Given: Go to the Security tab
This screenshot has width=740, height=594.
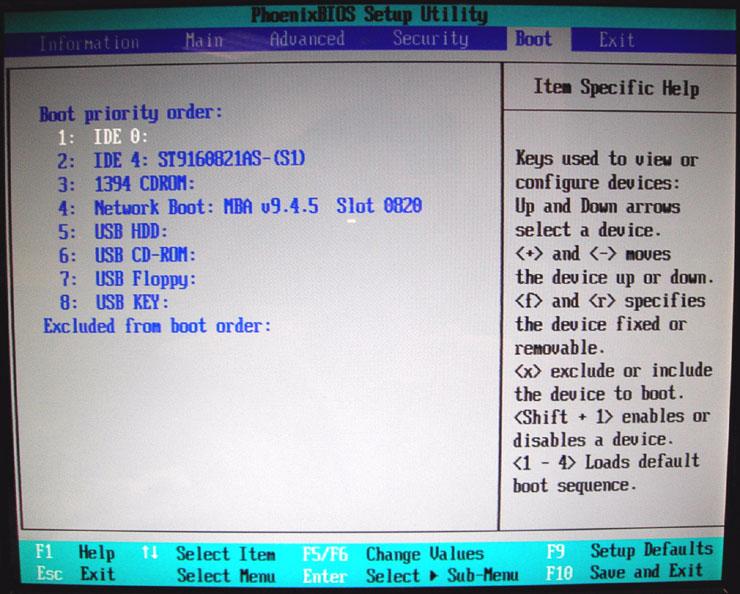Looking at the screenshot, I should pyautogui.click(x=430, y=38).
